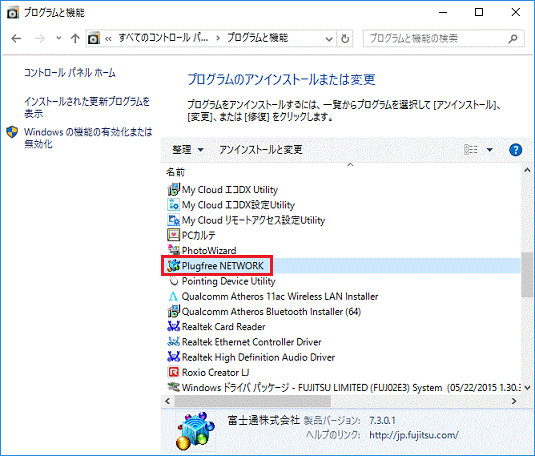Go up one level with Up arrow

click(75, 39)
